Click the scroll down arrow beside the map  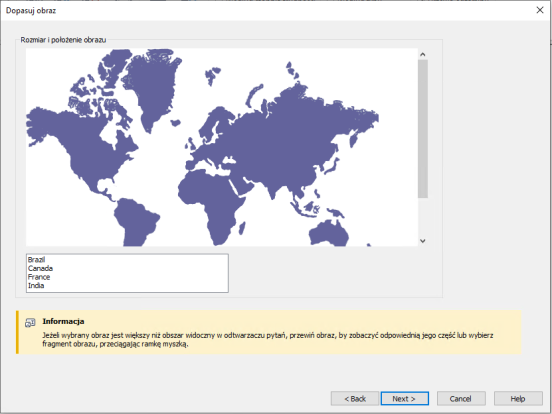423,241
